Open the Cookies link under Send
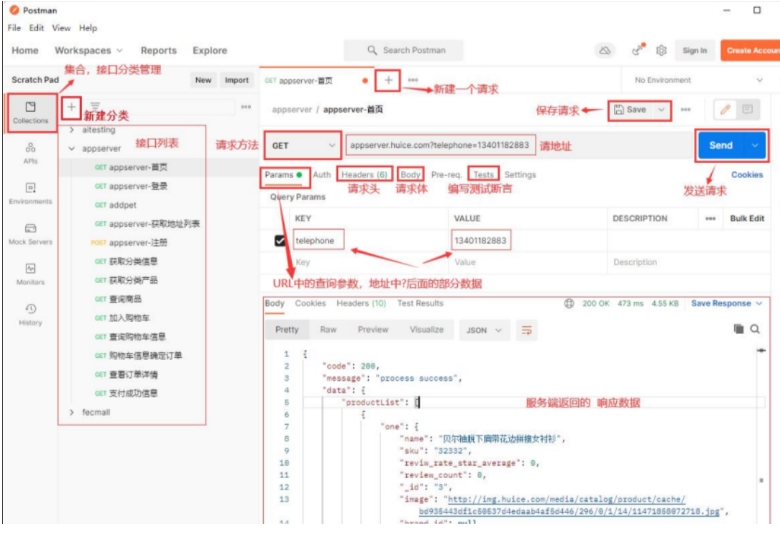Image resolution: width=780 pixels, height=533 pixels. pyautogui.click(x=747, y=175)
